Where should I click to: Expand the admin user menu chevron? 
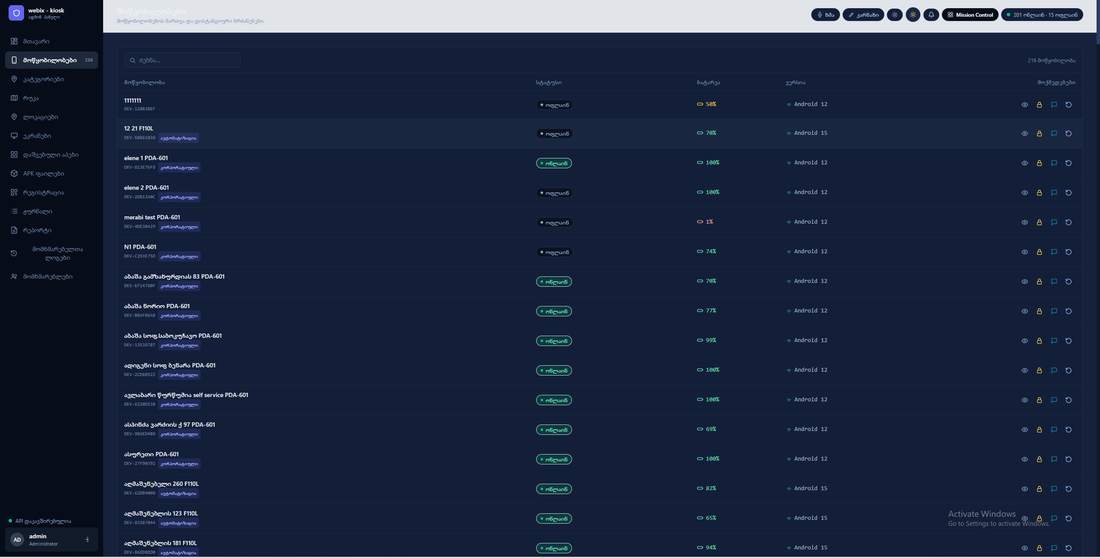(x=88, y=540)
